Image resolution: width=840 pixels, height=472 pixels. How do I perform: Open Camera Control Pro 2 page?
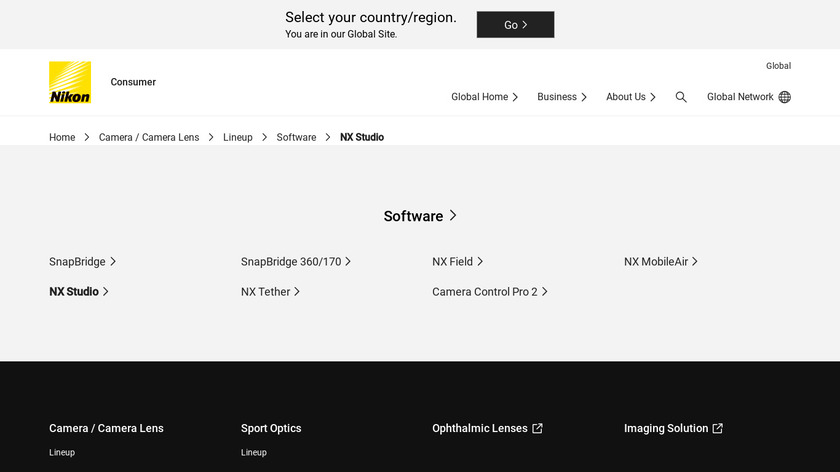490,291
